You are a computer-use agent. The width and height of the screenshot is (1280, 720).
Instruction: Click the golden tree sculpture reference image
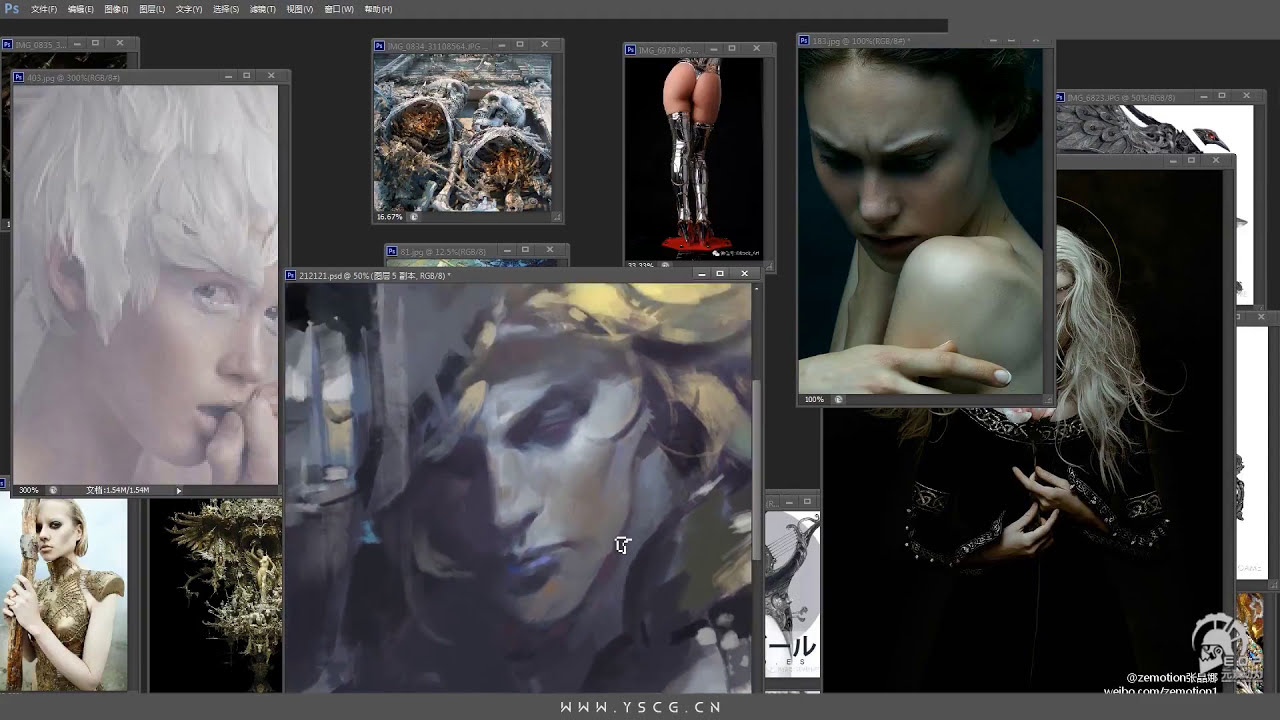(216, 594)
